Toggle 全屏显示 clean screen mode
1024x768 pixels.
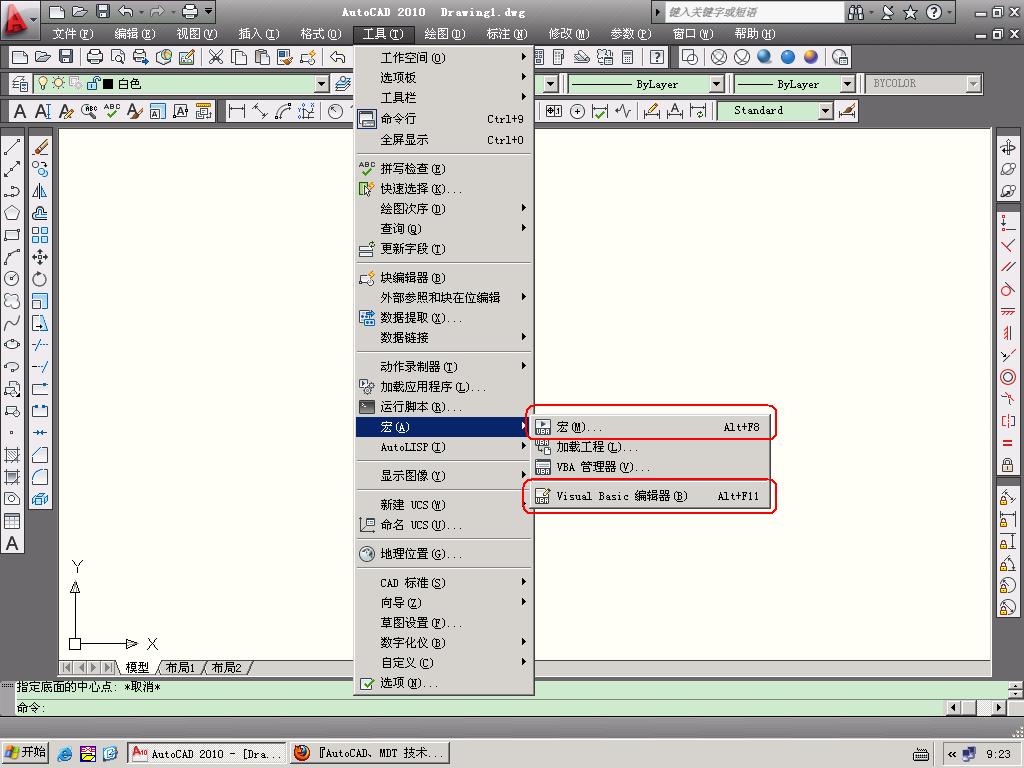tap(444, 140)
